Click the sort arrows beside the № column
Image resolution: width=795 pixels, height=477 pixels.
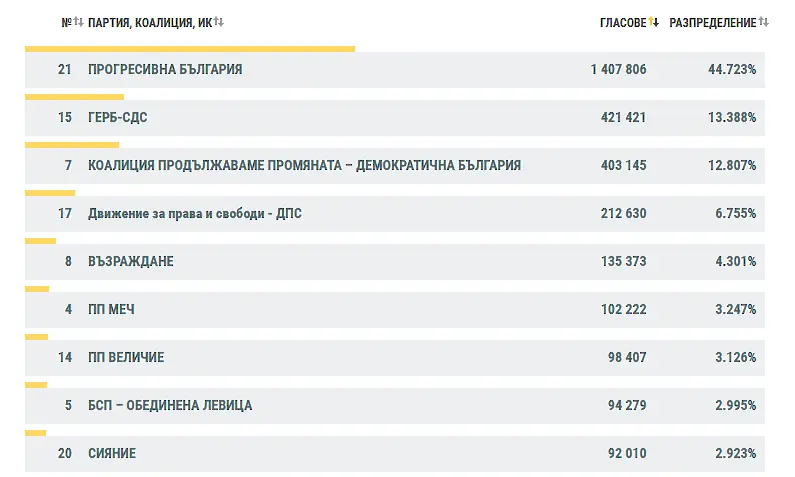[78, 22]
